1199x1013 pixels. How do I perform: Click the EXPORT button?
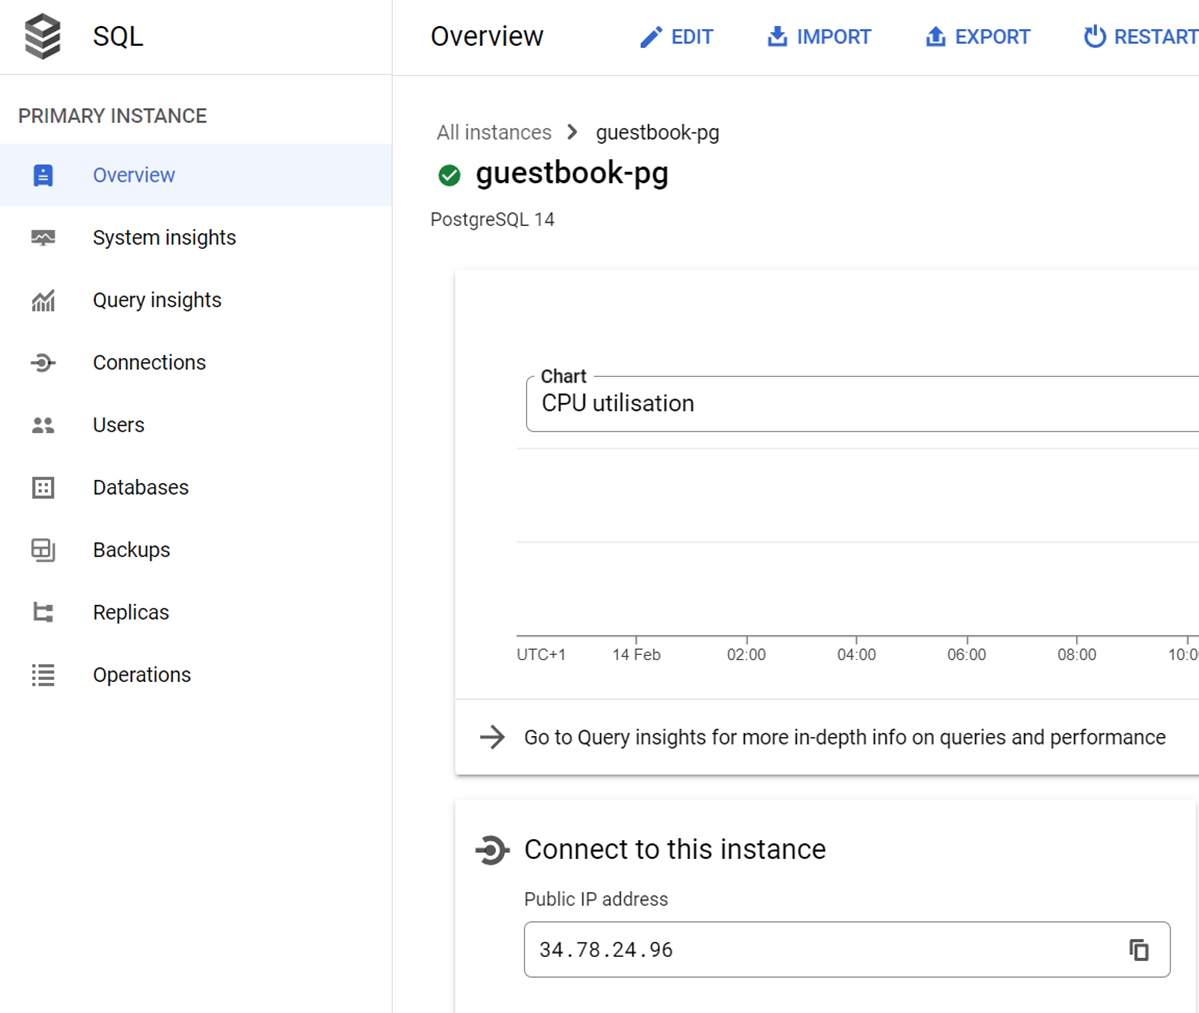click(977, 37)
